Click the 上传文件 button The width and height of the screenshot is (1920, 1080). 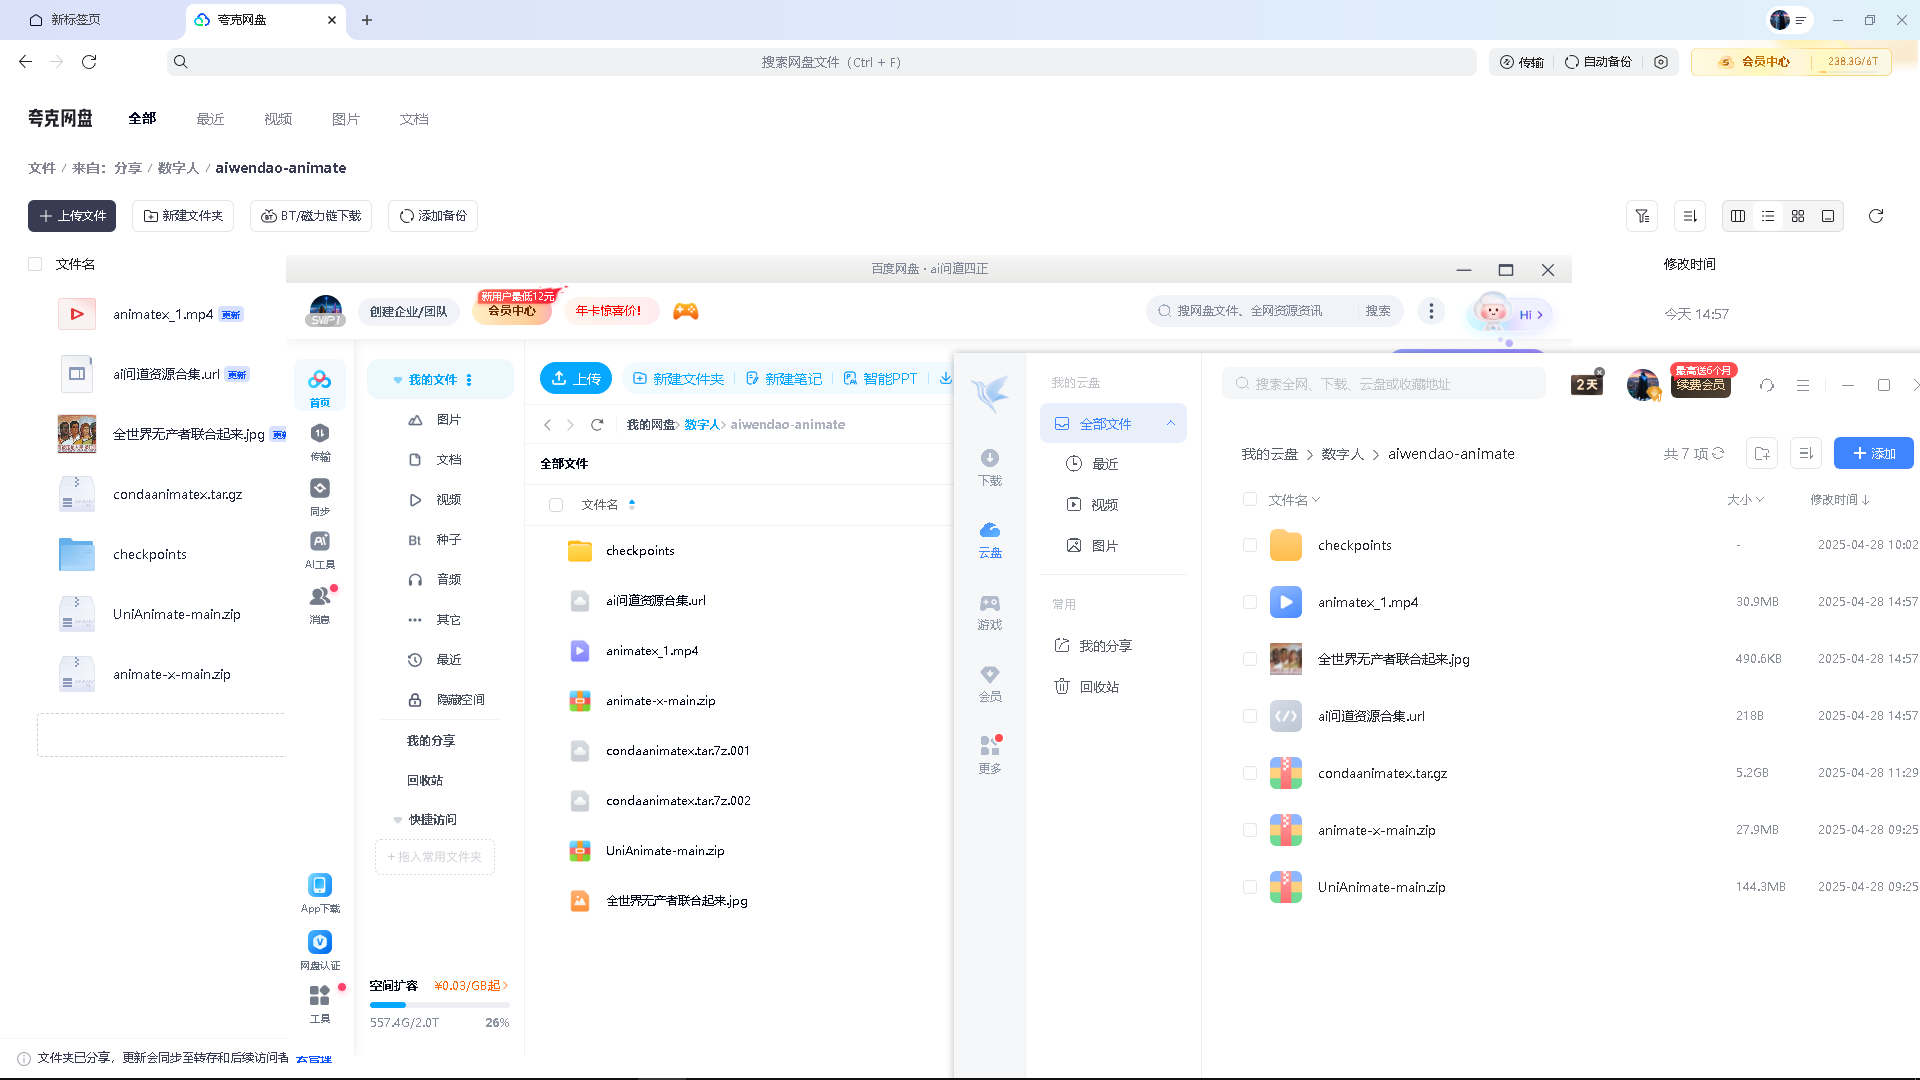pos(72,216)
